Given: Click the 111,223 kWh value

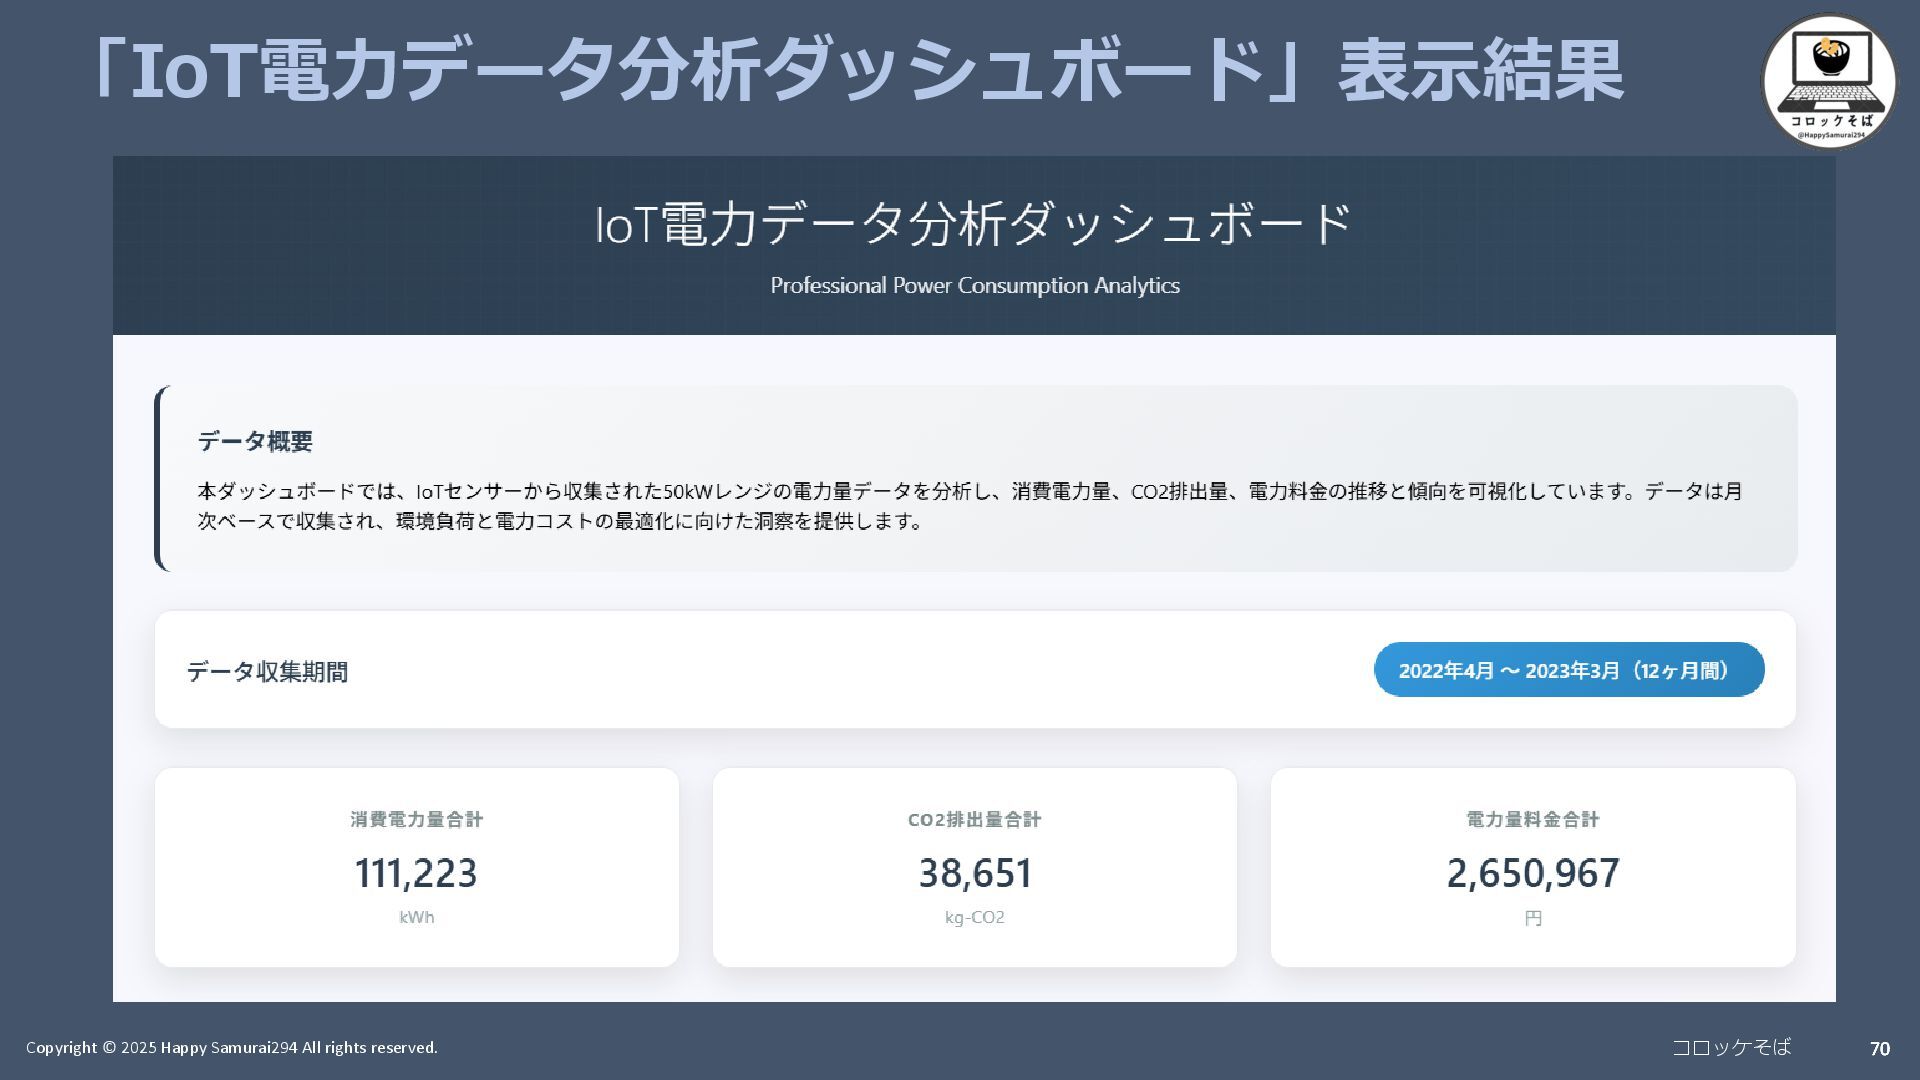Looking at the screenshot, I should pyautogui.click(x=416, y=873).
